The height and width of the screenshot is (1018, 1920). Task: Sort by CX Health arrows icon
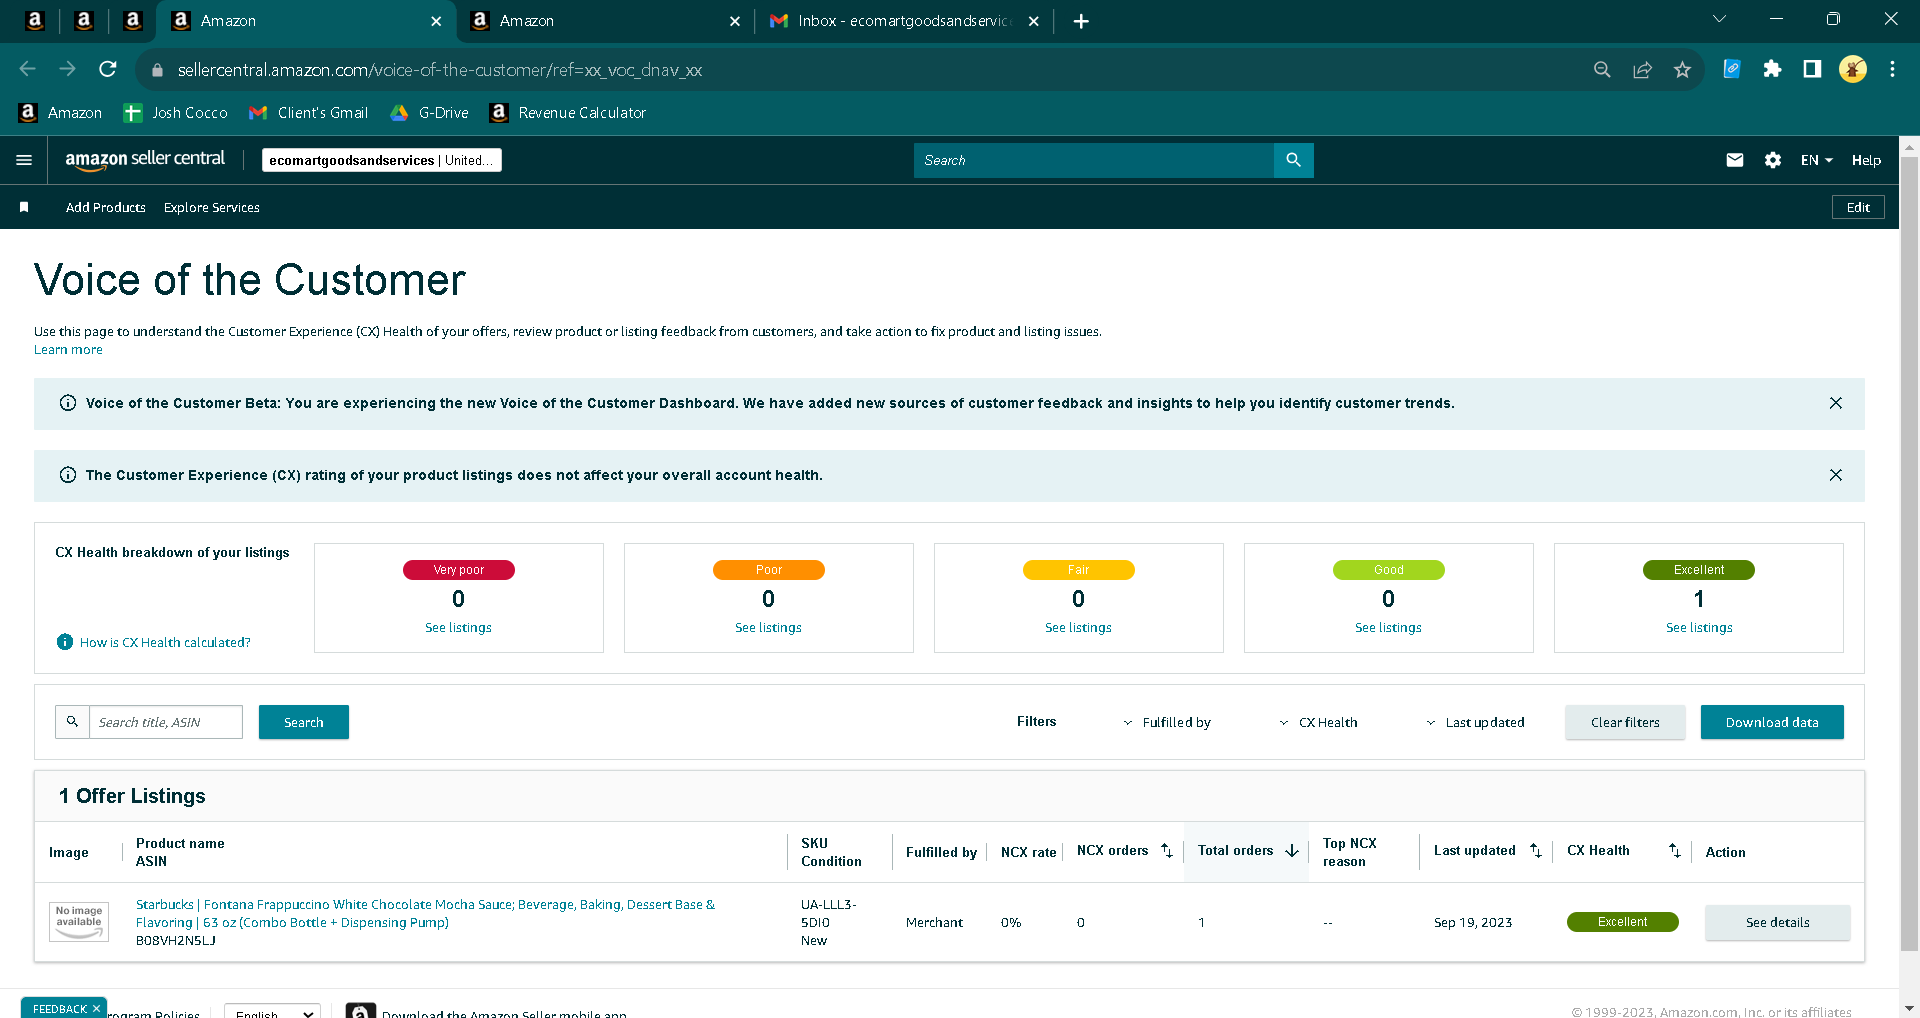pyautogui.click(x=1675, y=851)
